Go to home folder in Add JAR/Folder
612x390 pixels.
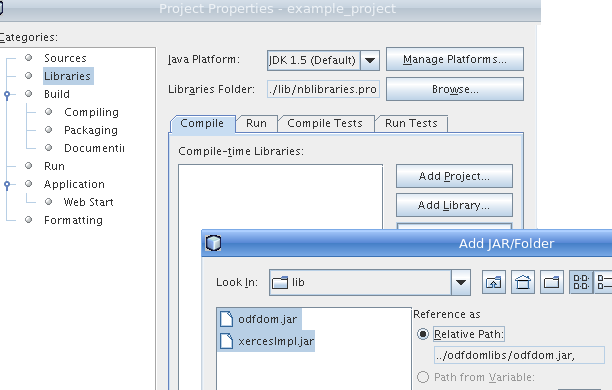[523, 282]
